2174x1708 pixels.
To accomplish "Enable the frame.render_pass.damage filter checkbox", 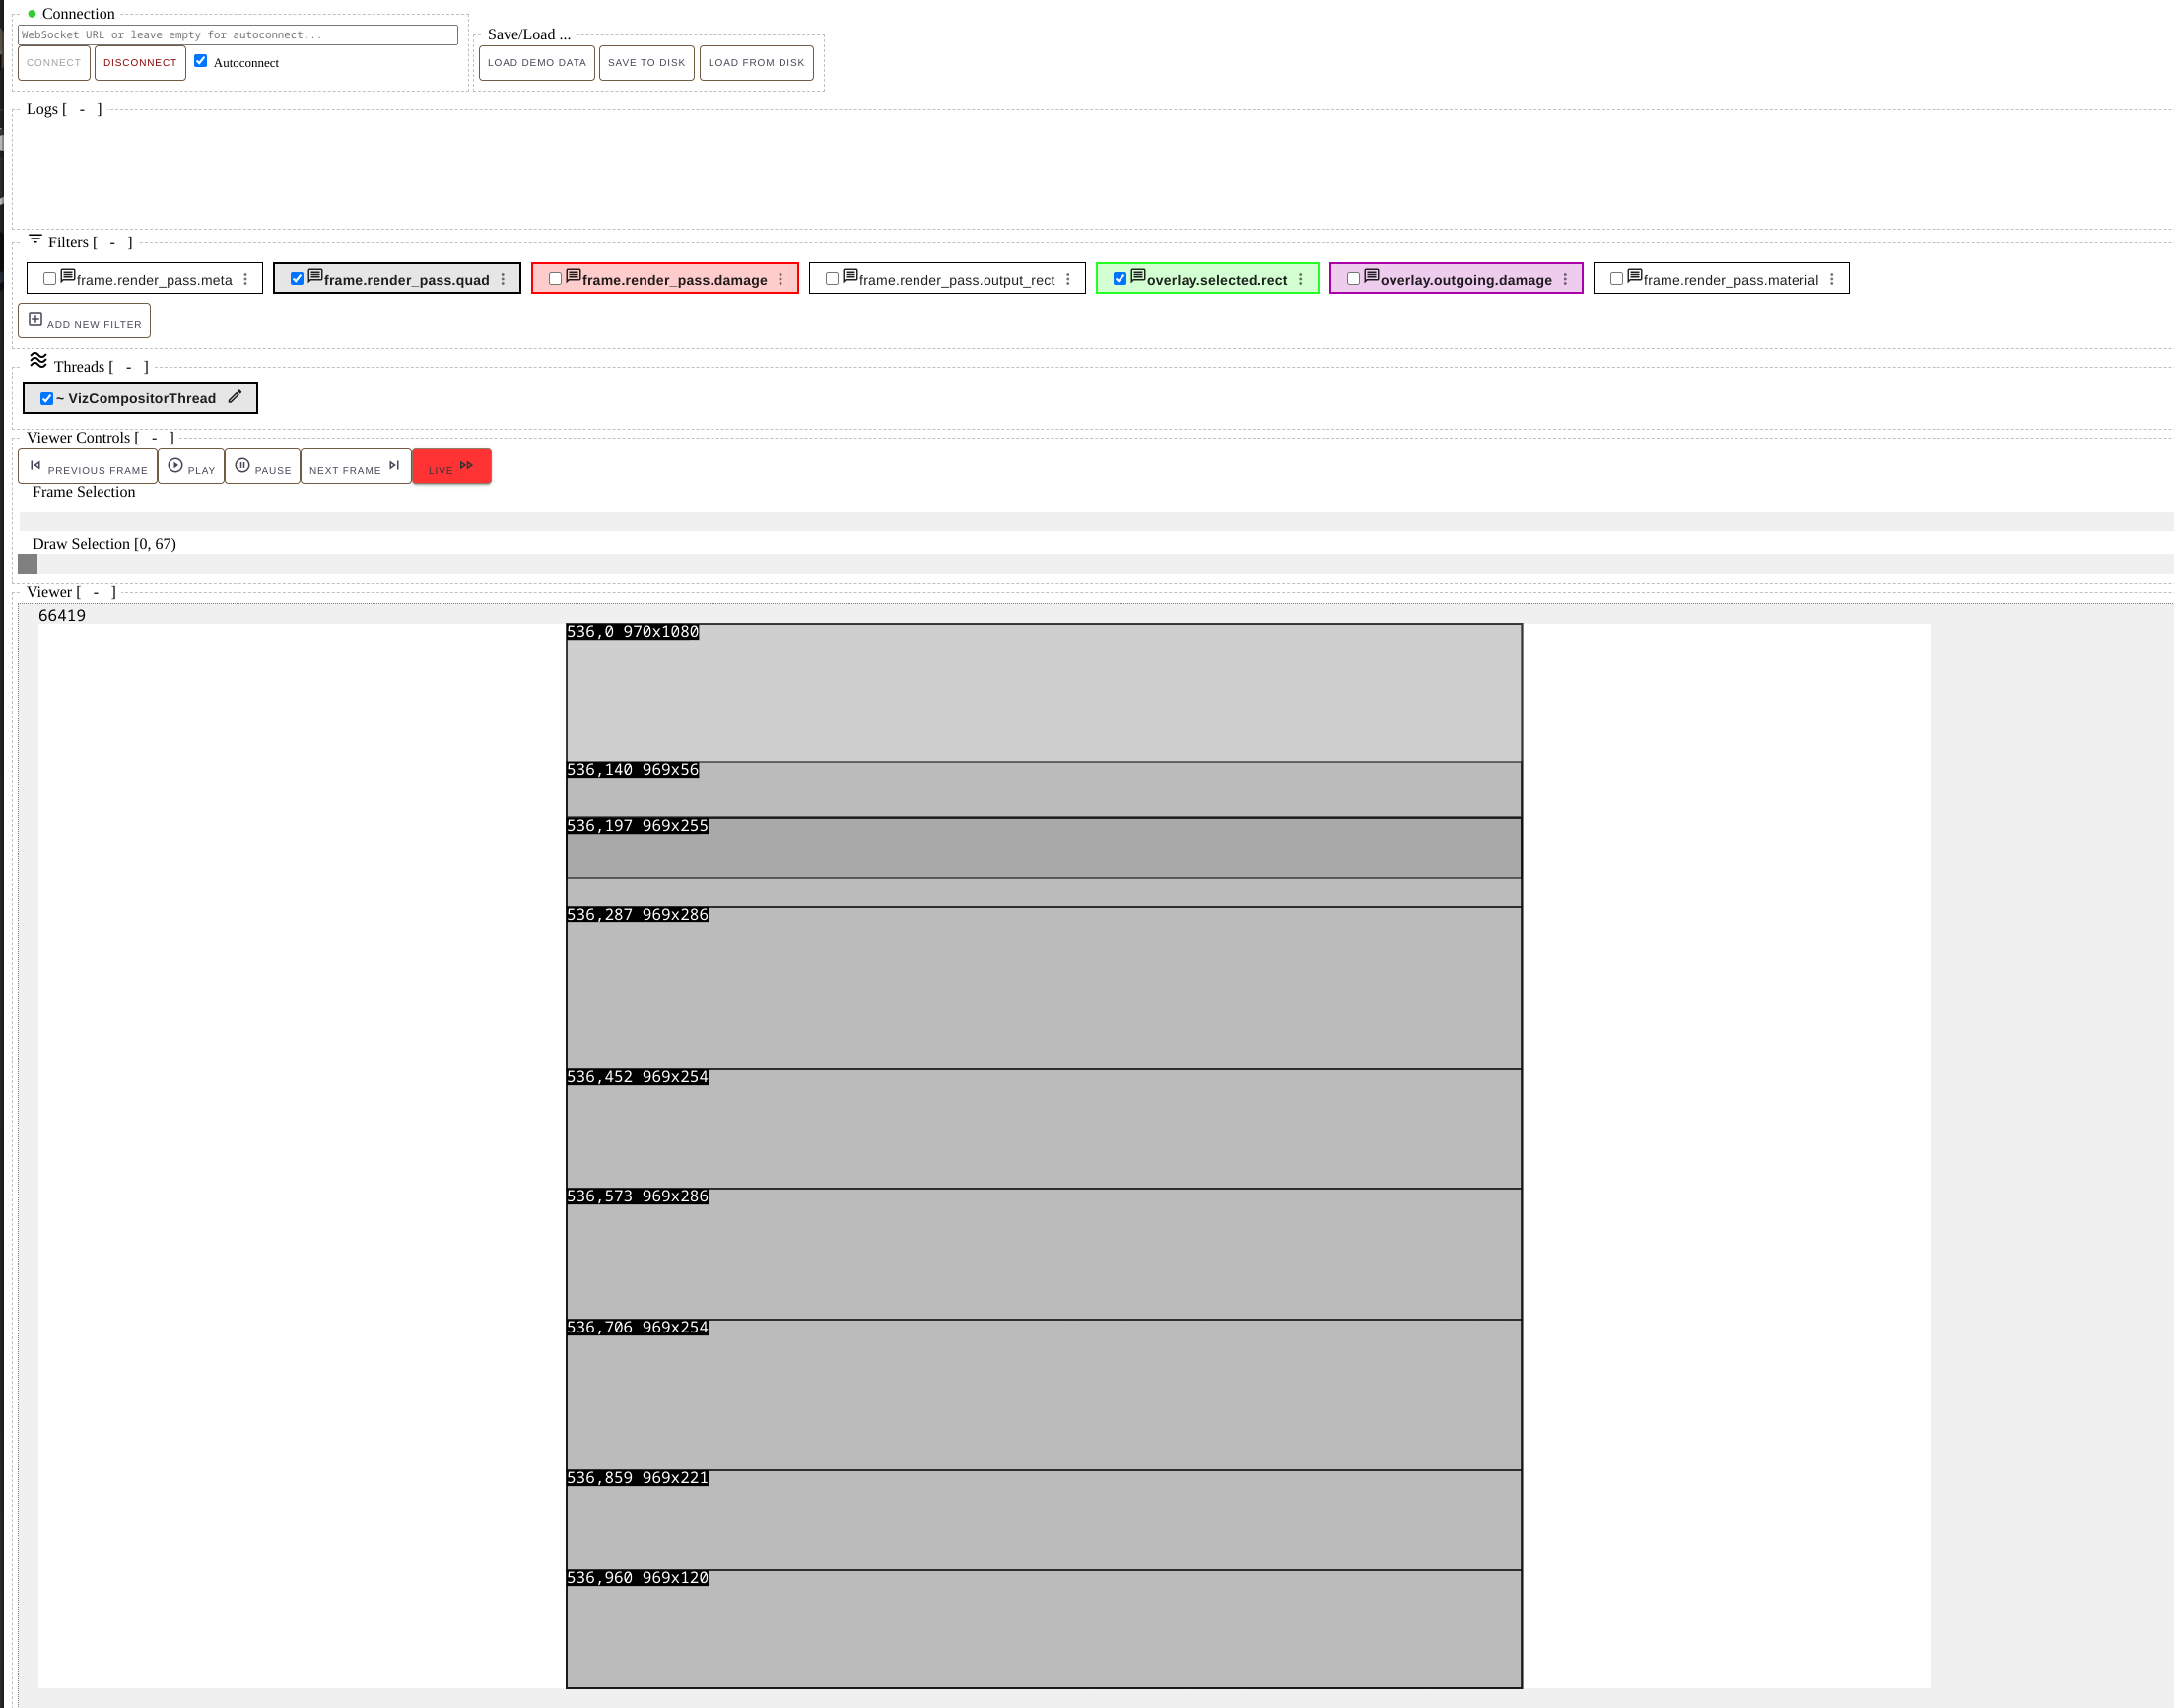I will (x=555, y=279).
